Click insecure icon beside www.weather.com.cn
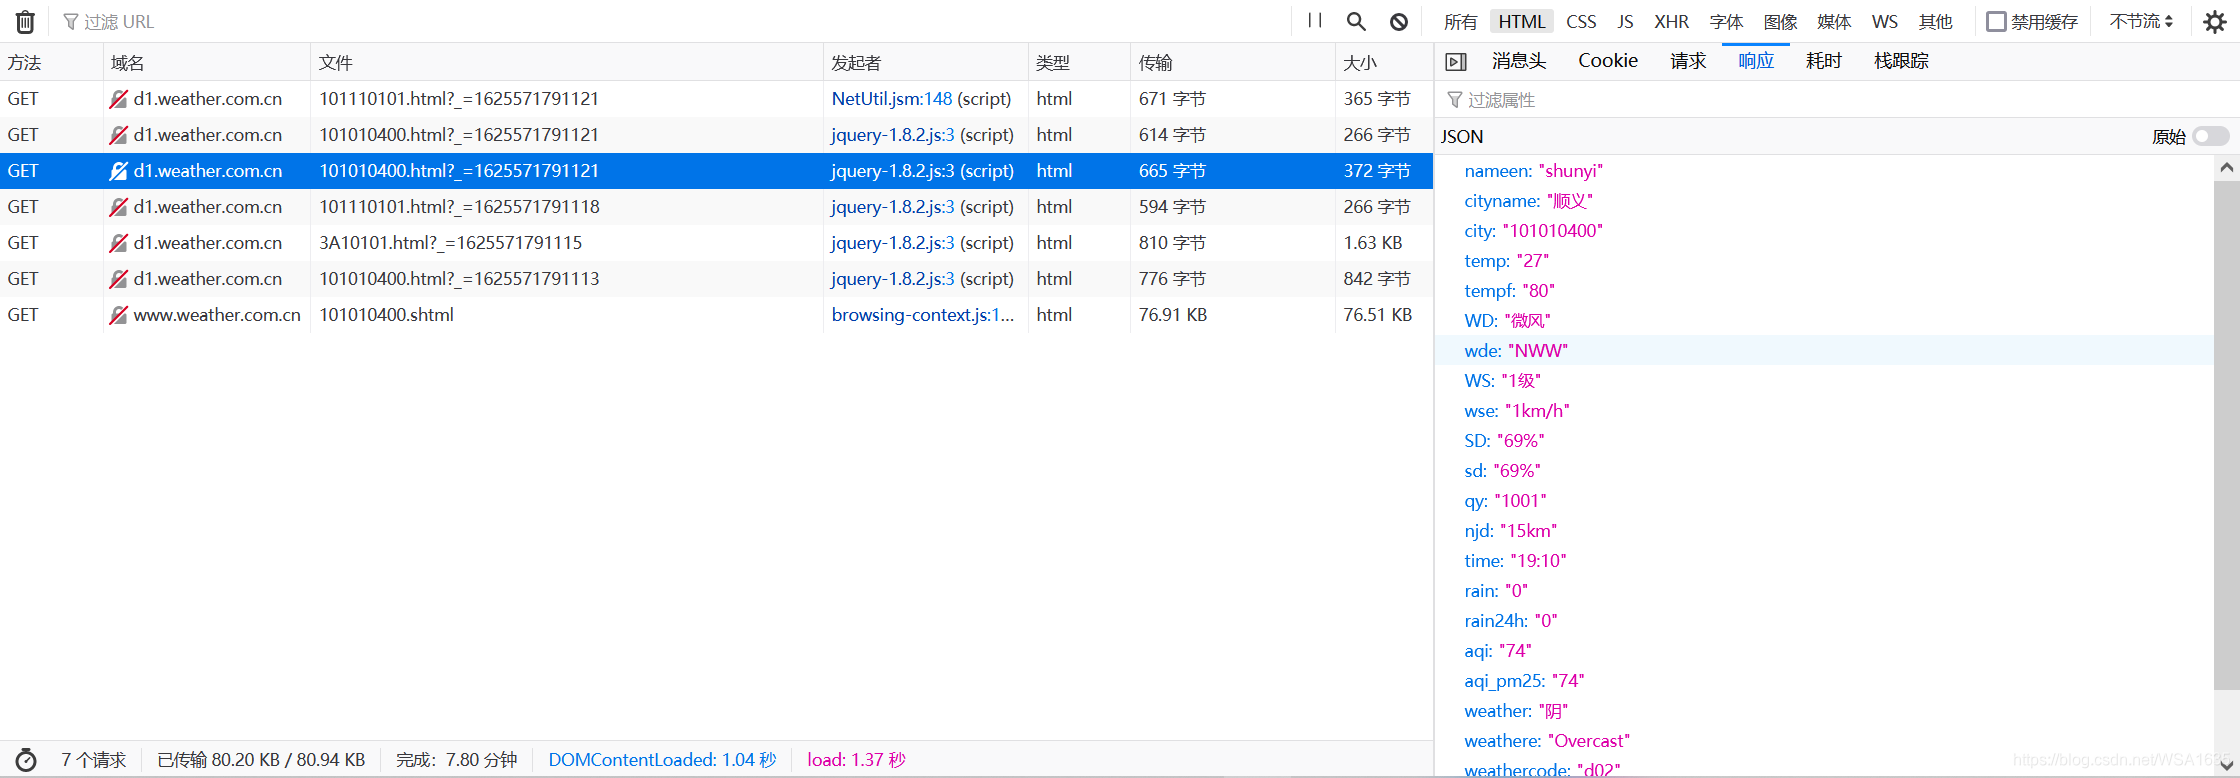 (x=118, y=315)
